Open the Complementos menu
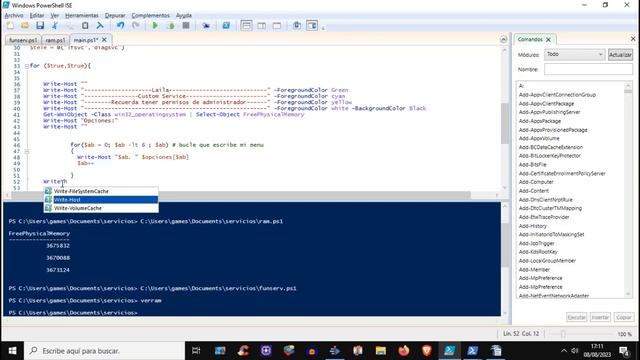This screenshot has height=360, width=640. point(150,15)
